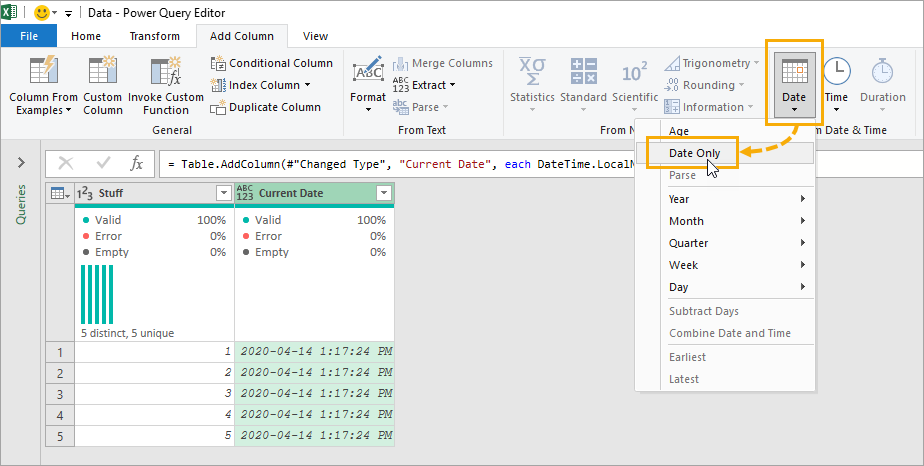Image resolution: width=924 pixels, height=466 pixels.
Task: Switch to the View tab
Action: tap(315, 36)
